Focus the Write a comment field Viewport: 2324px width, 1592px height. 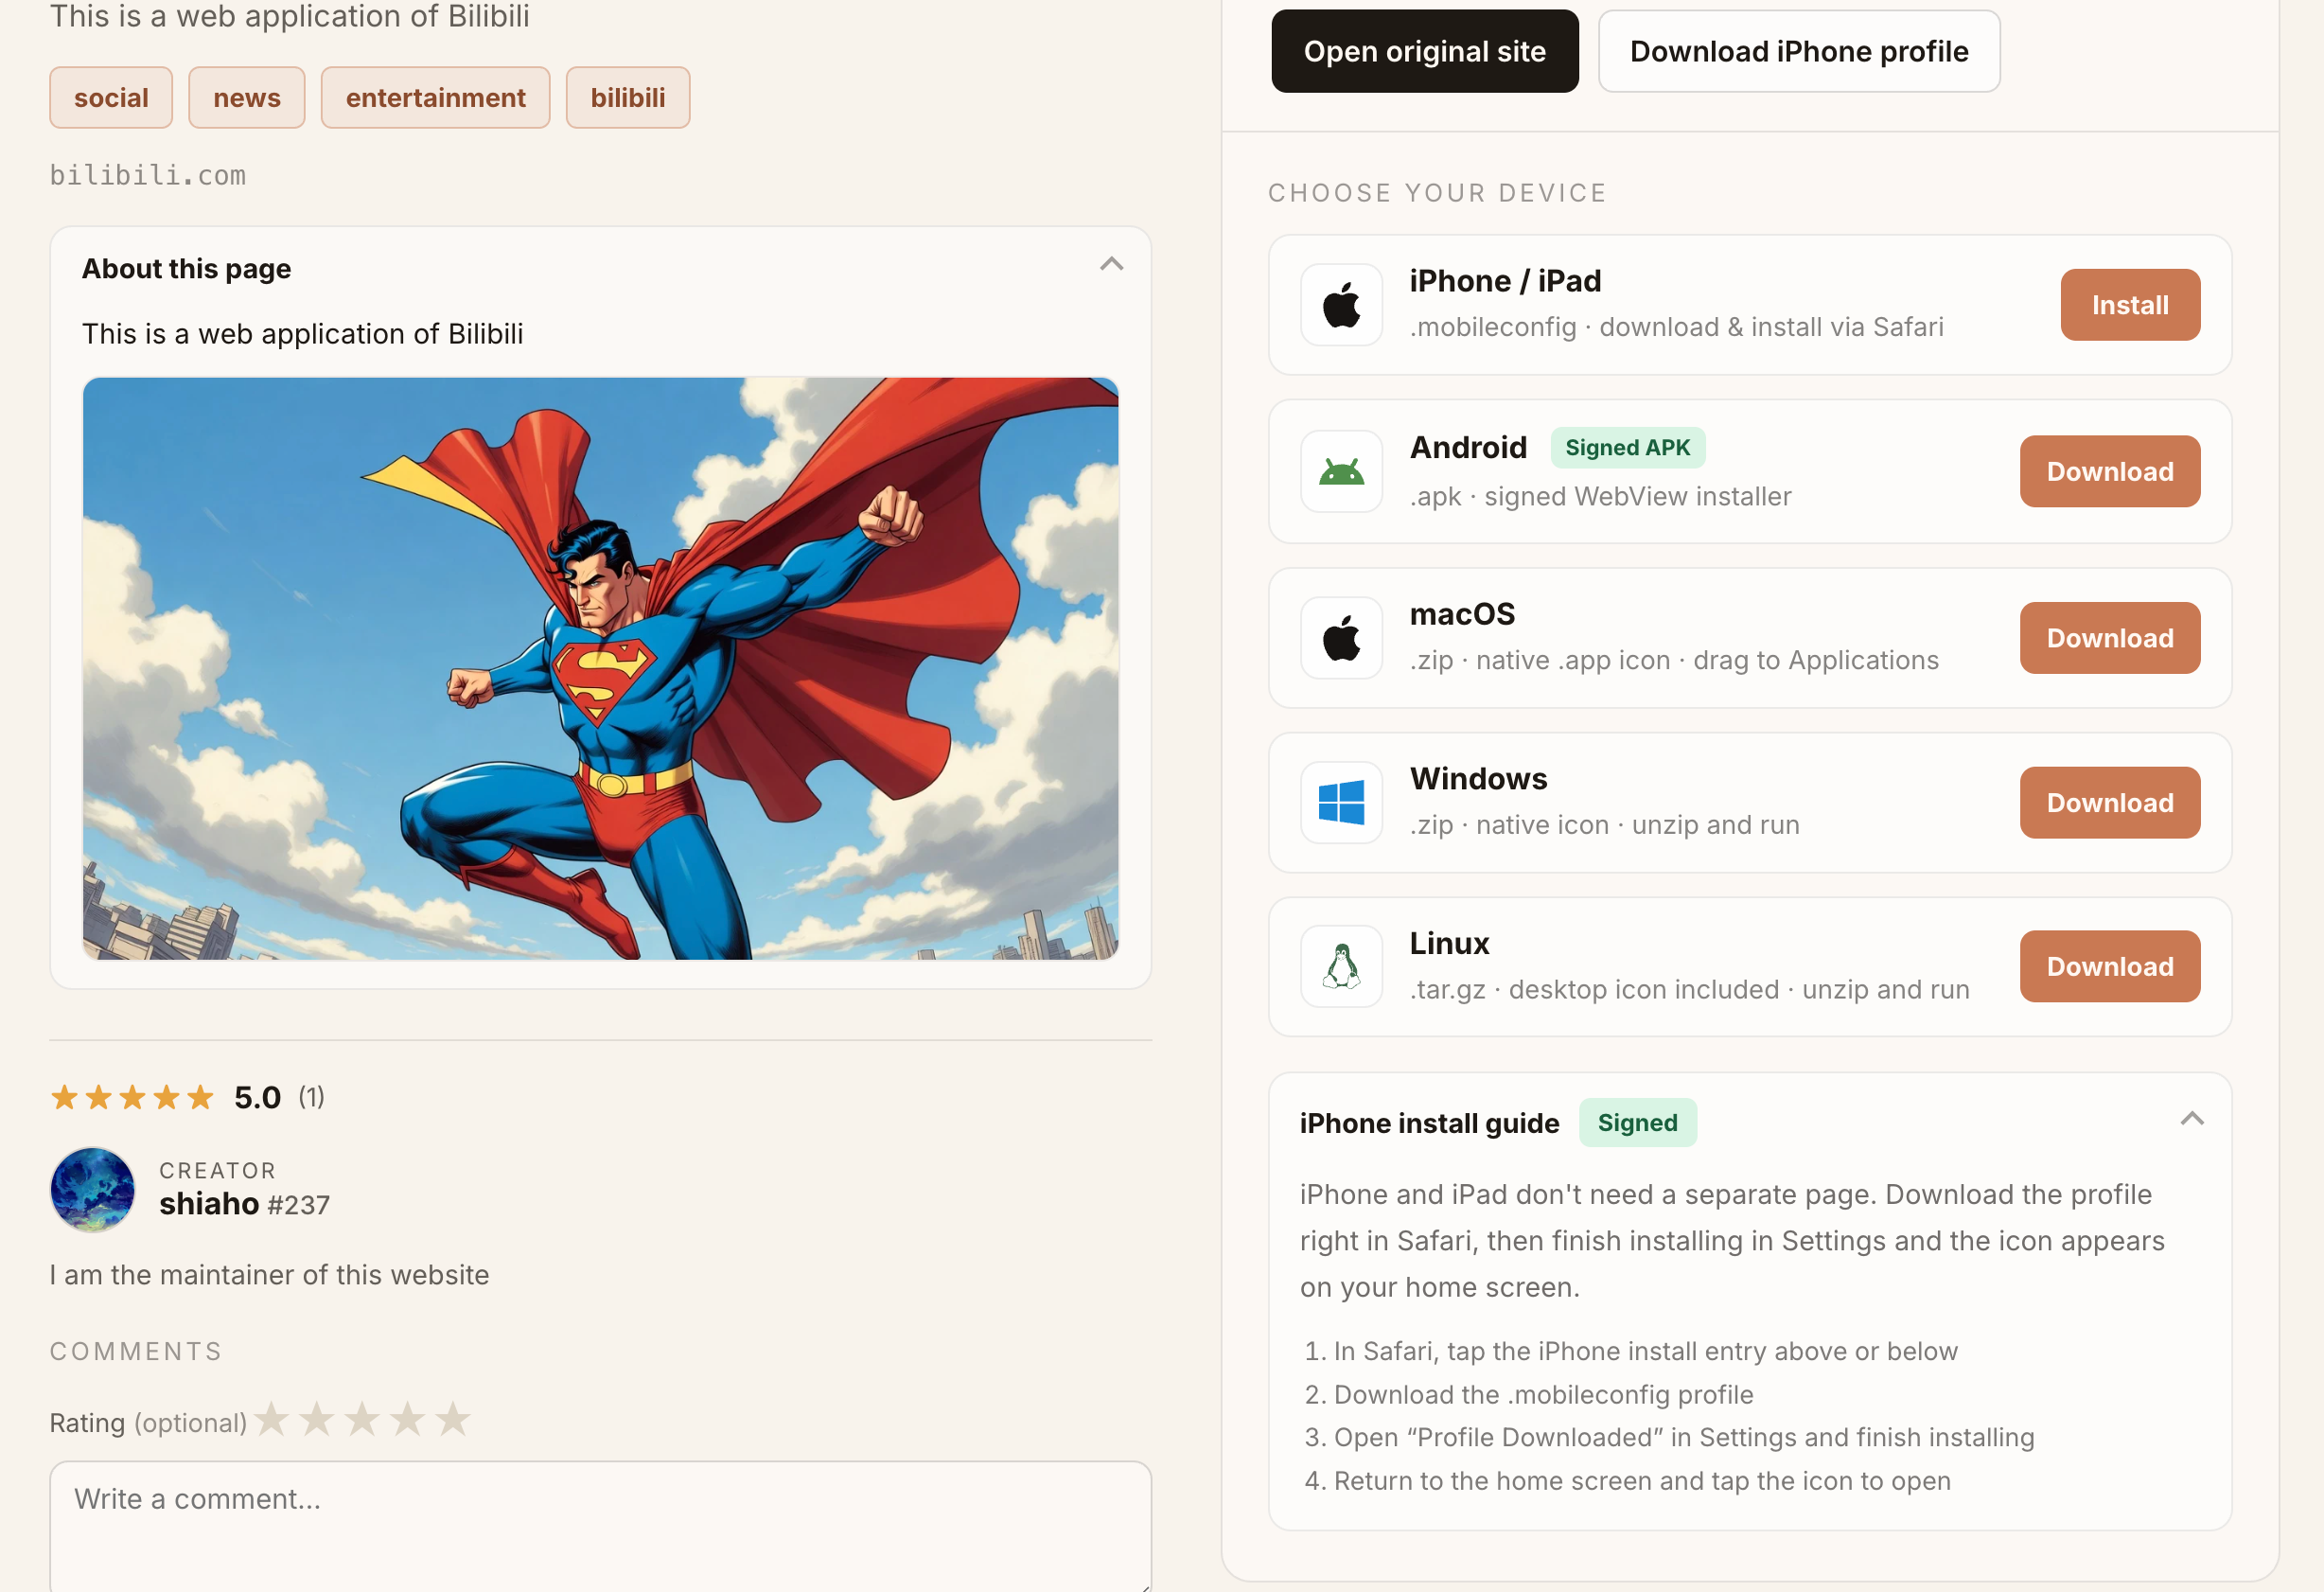[600, 1525]
